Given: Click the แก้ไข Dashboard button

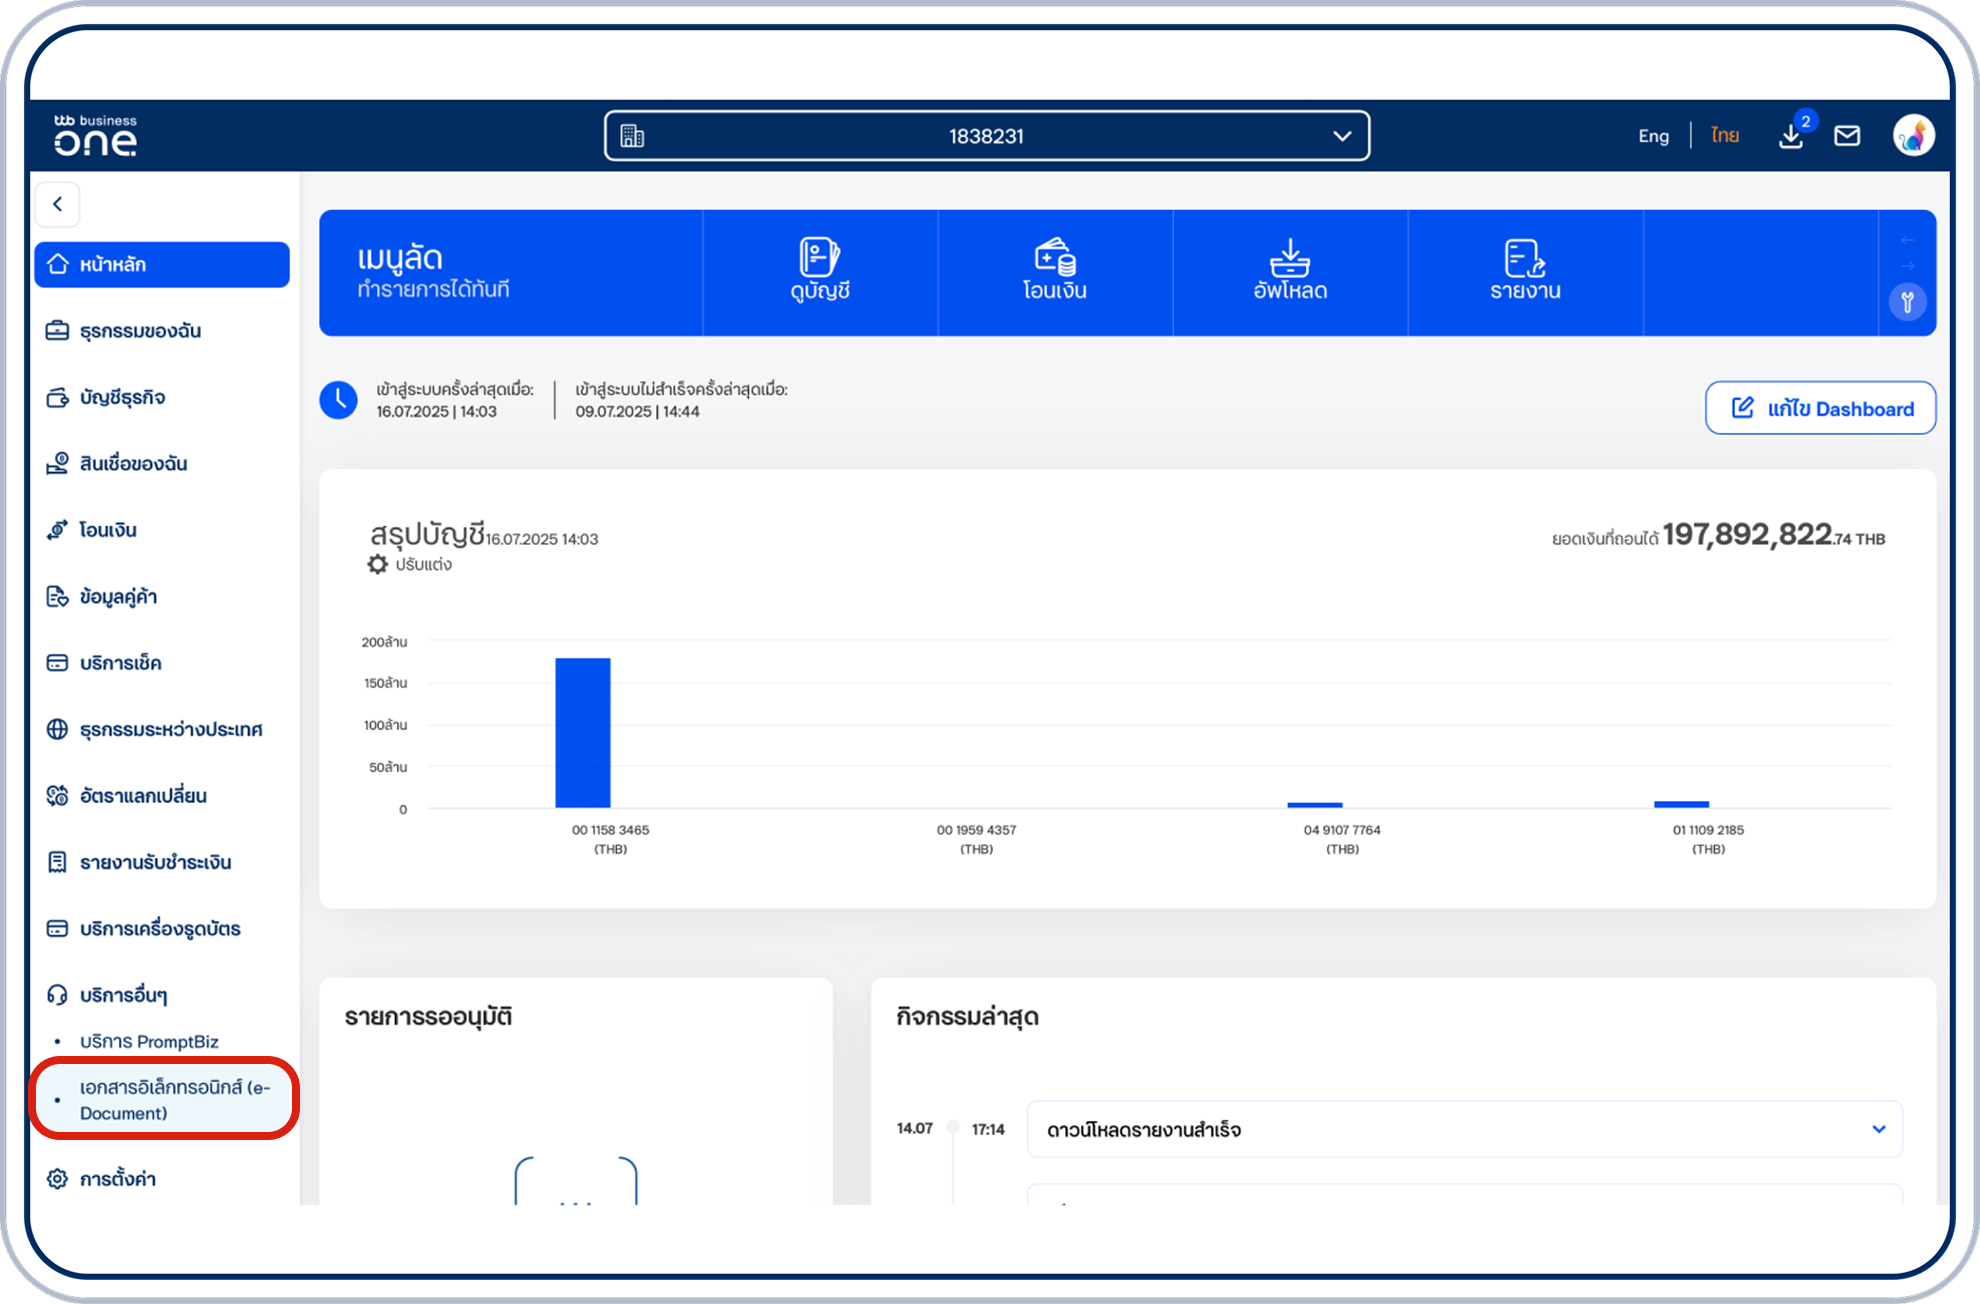Looking at the screenshot, I should click(1819, 408).
